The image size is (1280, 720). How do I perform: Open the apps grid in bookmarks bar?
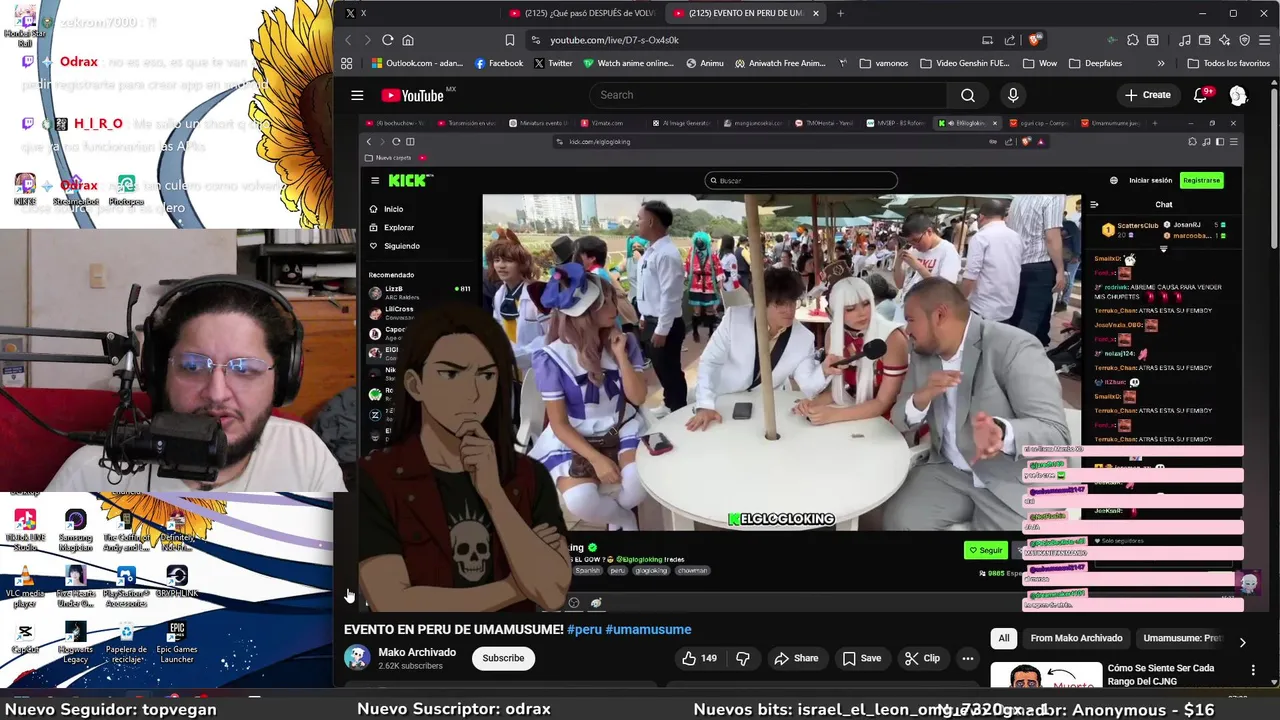(x=347, y=63)
